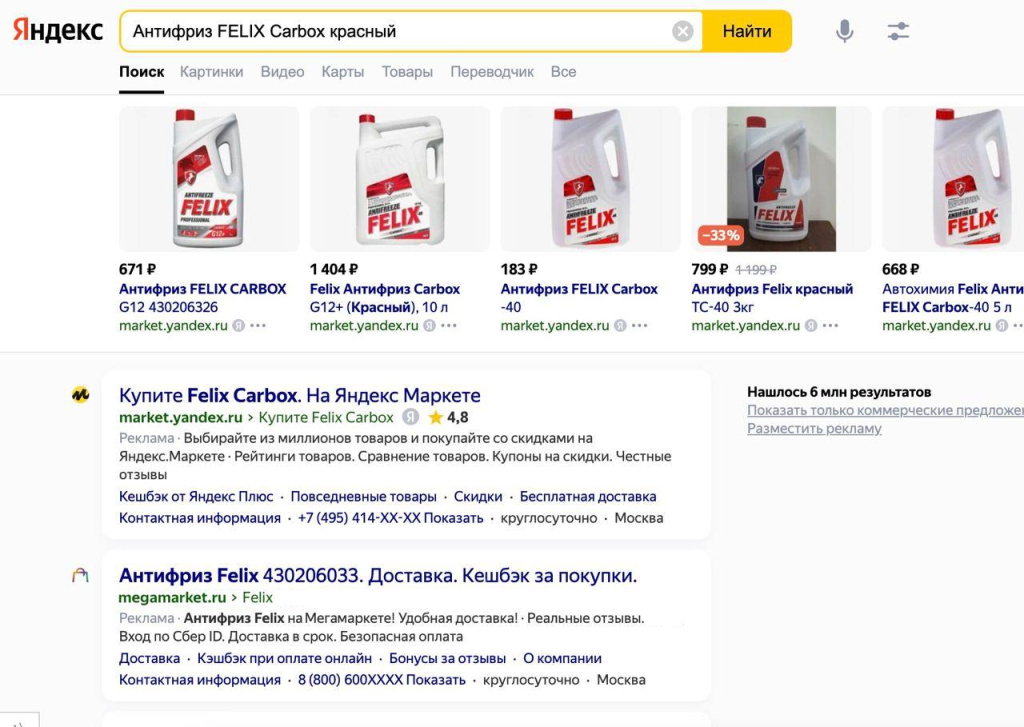The width and height of the screenshot is (1024, 727).
Task: Open the Купите Felix Carbox ad link
Action: click(x=300, y=395)
